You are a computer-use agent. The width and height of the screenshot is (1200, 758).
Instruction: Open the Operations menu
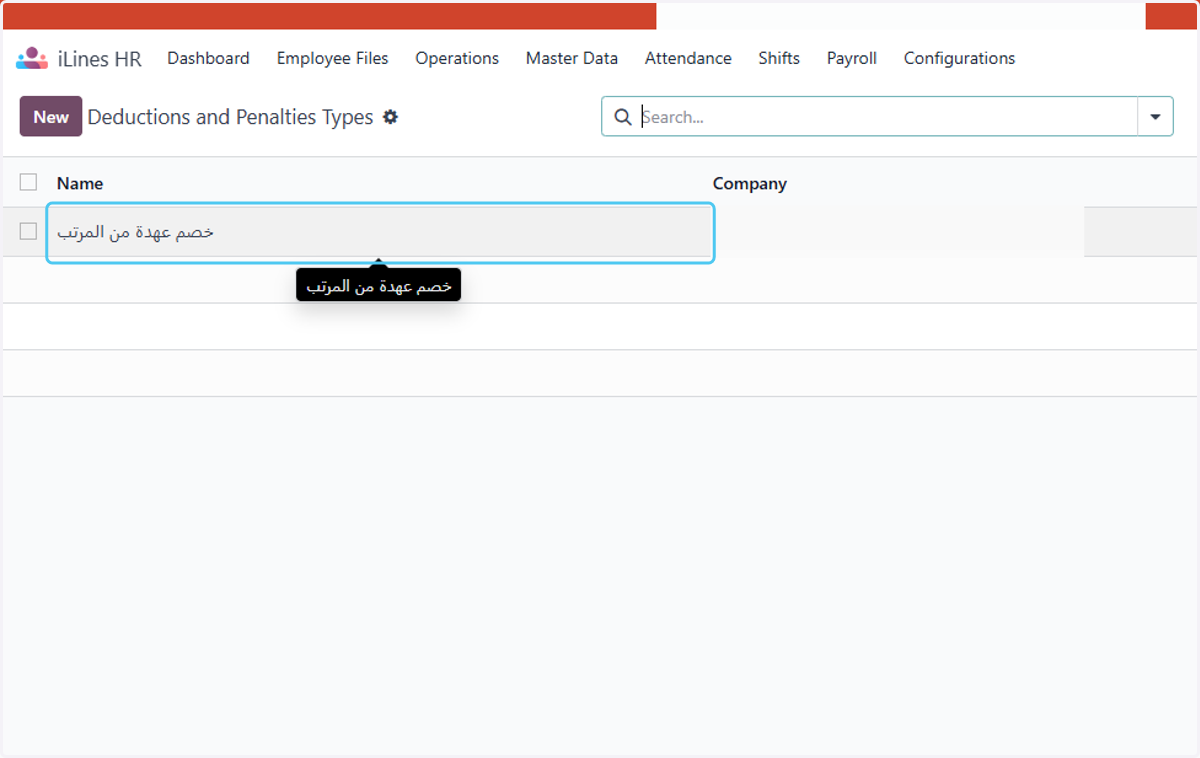(x=457, y=58)
